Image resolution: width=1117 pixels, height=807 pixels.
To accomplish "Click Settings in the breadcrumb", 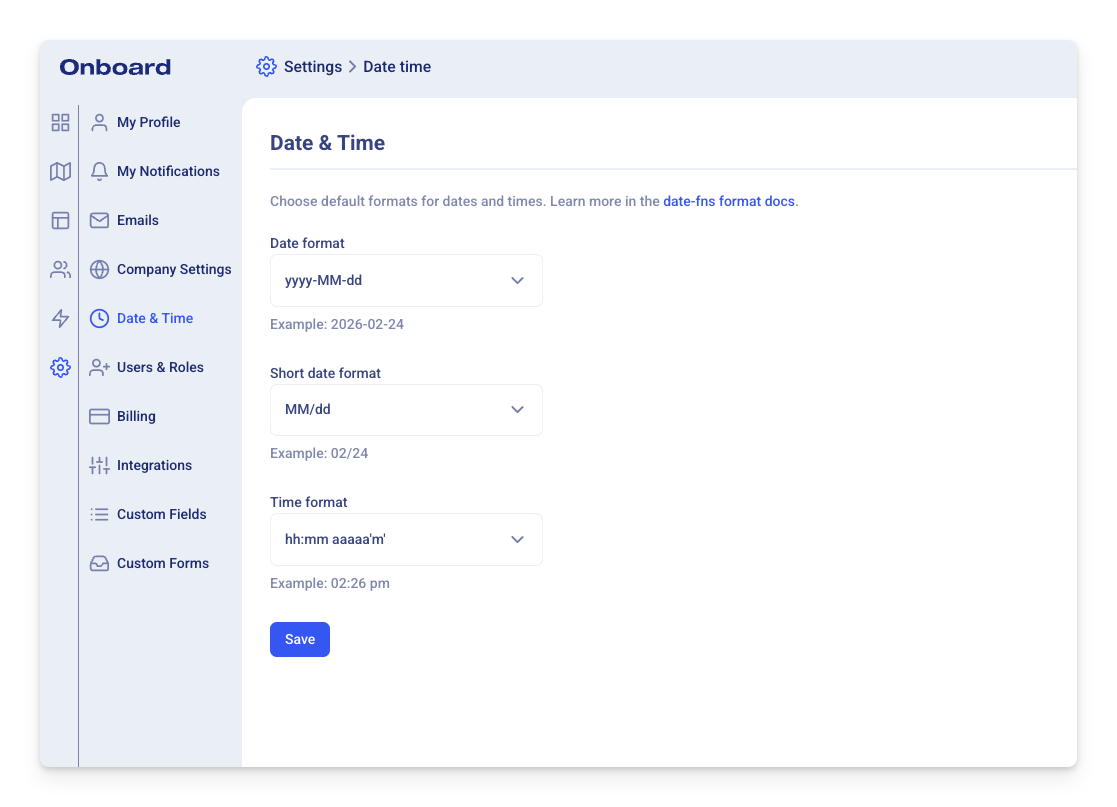I will click(312, 67).
